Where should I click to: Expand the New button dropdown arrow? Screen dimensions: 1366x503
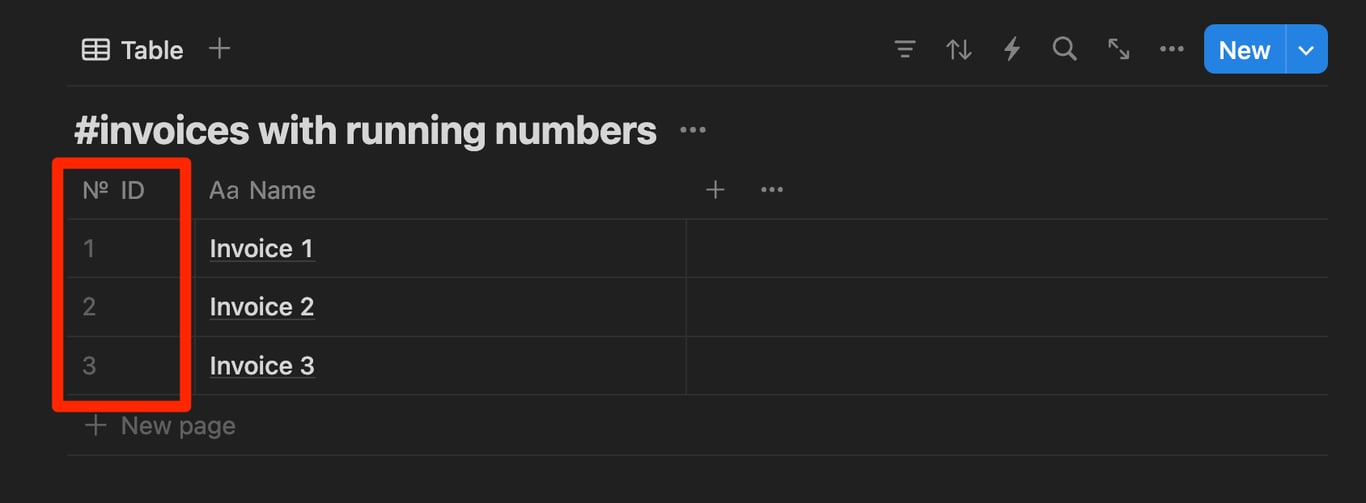pyautogui.click(x=1306, y=50)
